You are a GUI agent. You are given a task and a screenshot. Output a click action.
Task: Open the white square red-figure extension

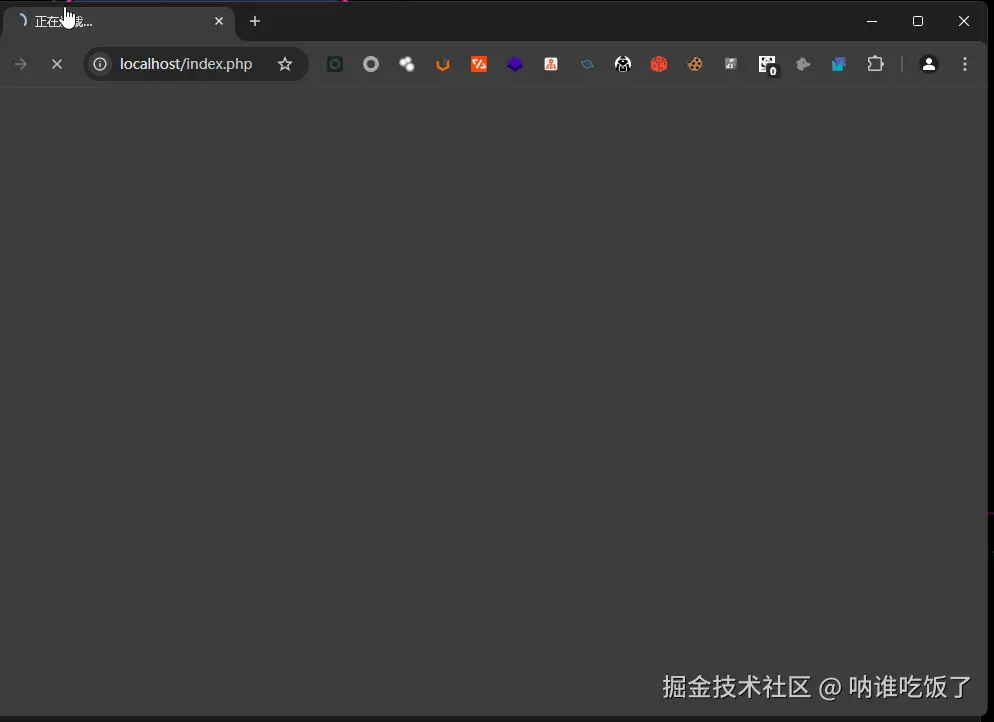(x=551, y=64)
